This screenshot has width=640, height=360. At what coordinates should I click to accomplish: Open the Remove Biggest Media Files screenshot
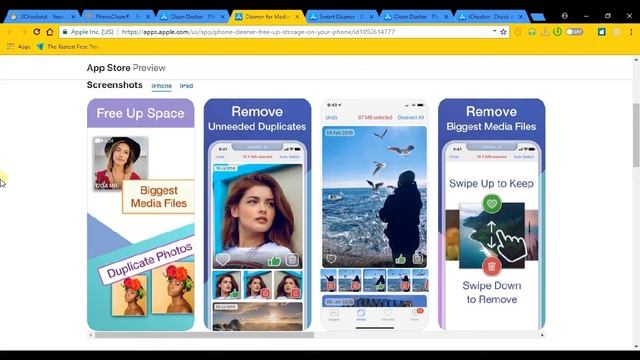point(491,214)
